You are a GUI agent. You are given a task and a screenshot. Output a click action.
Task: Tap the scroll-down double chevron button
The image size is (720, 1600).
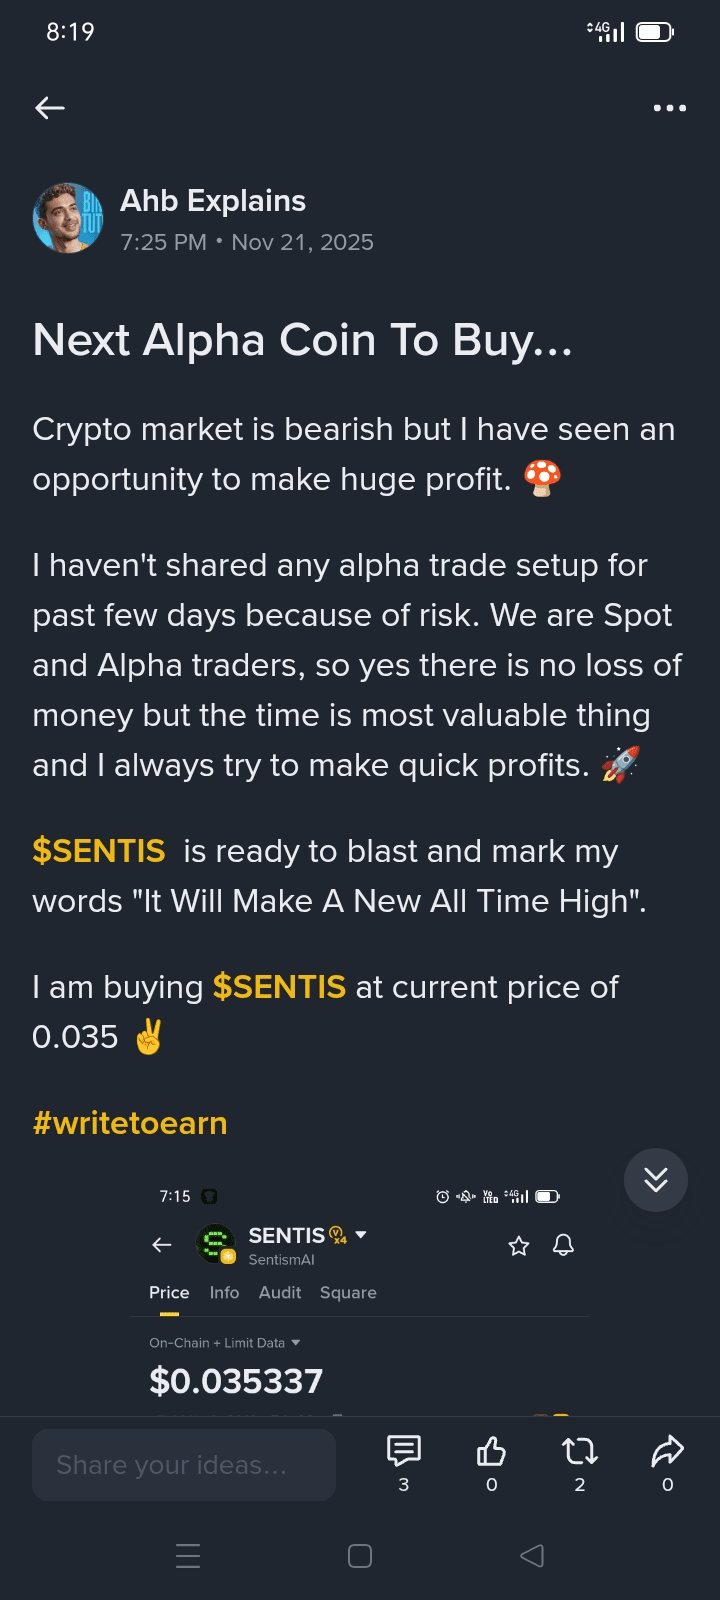[x=656, y=1180]
